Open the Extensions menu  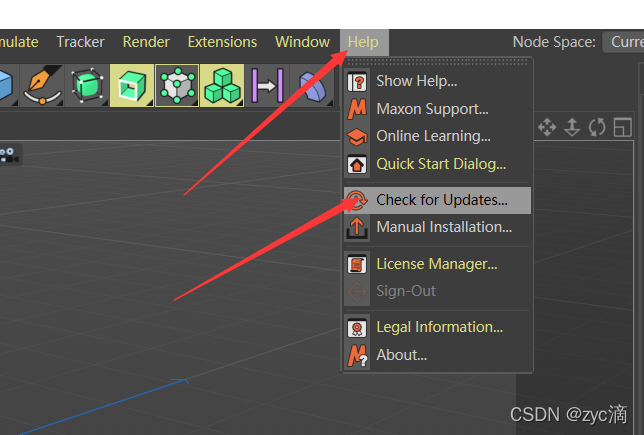[x=222, y=42]
